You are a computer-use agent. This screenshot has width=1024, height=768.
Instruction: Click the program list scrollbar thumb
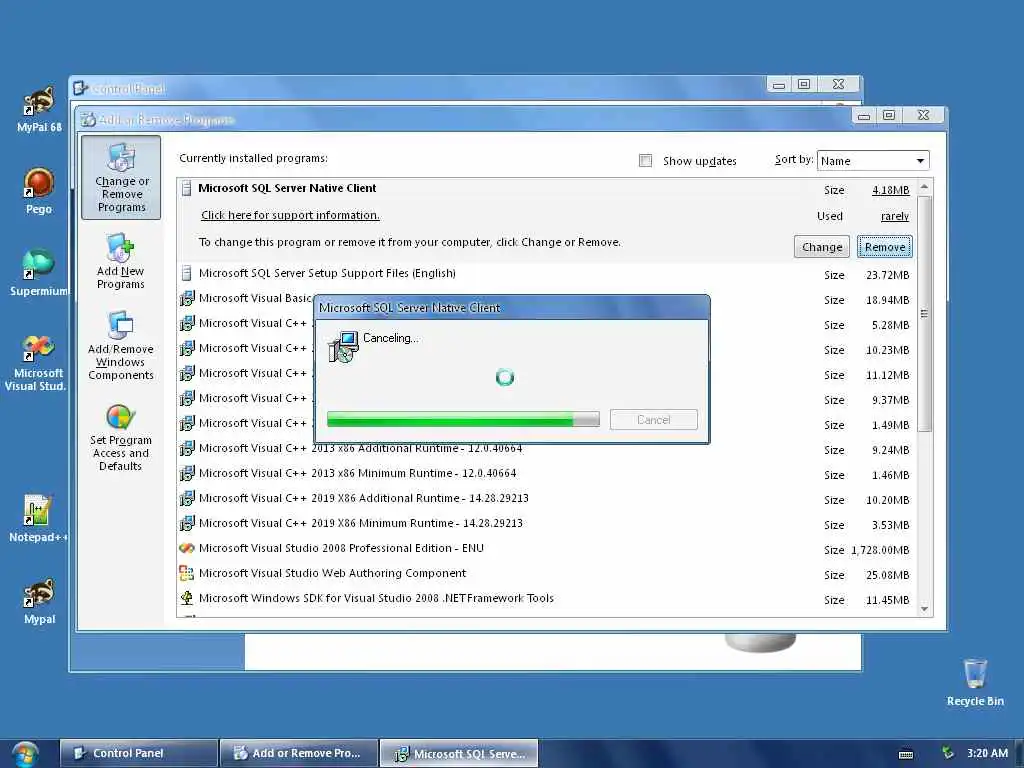click(x=924, y=313)
